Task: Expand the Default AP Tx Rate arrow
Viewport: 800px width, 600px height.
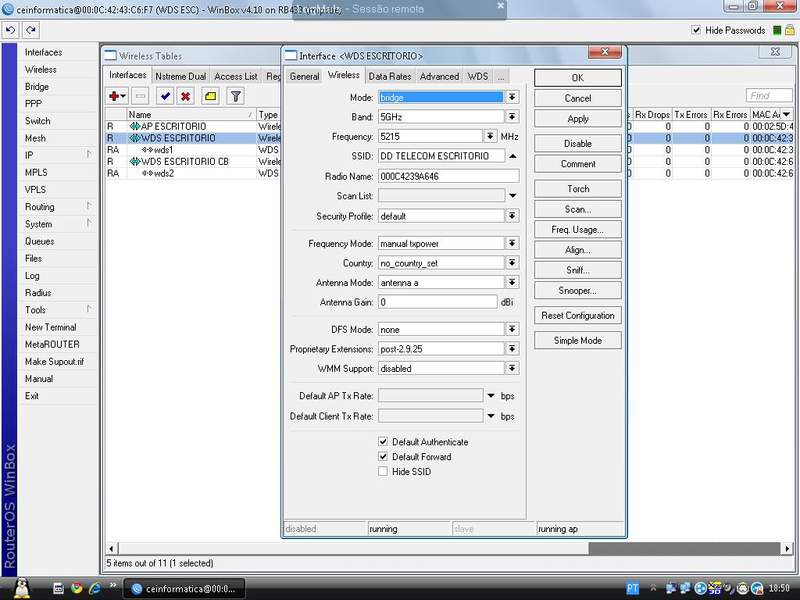Action: [x=491, y=396]
